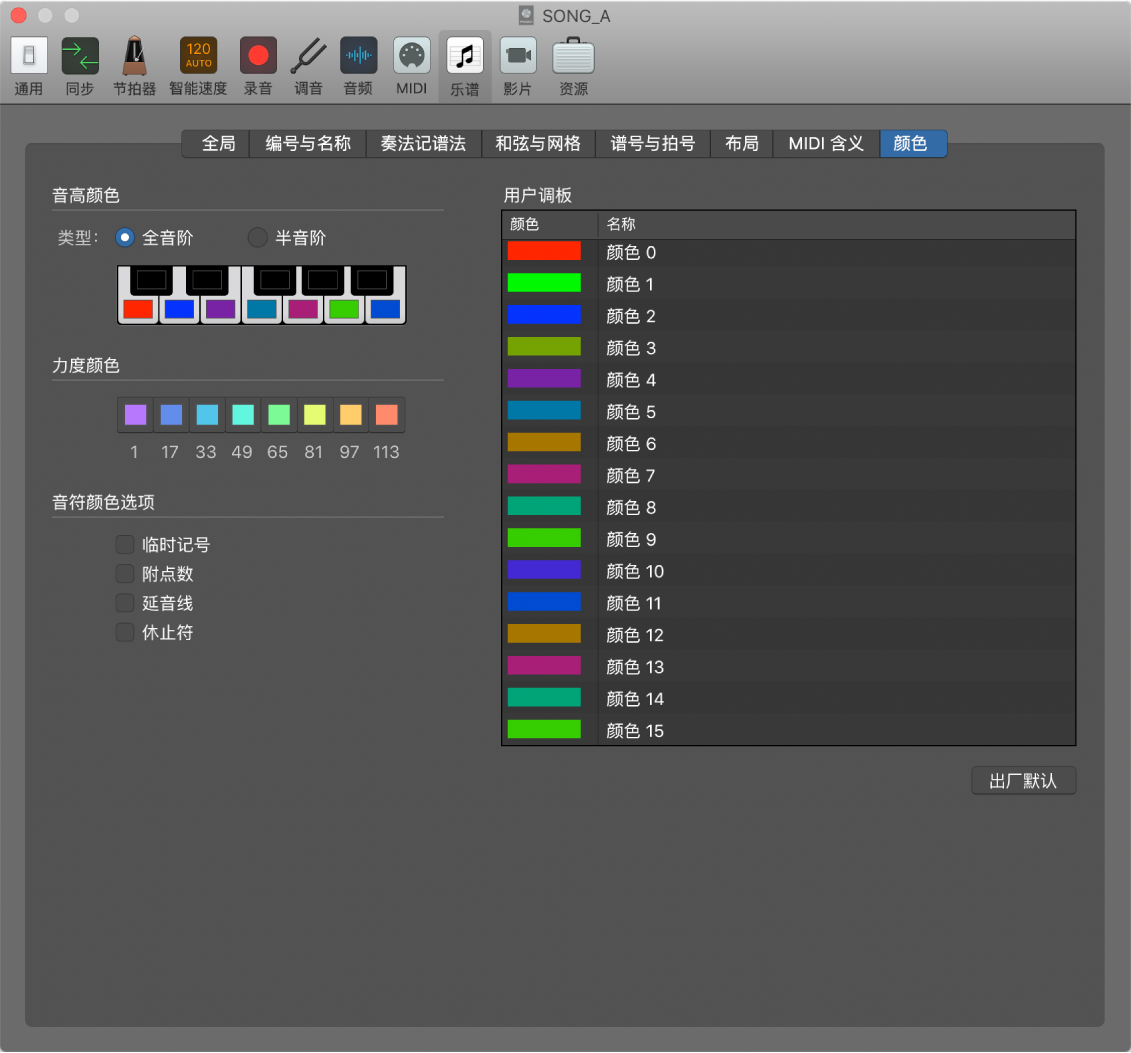Screen dimensions: 1131x1053
Task: Open the 录音 recording settings
Action: click(258, 66)
